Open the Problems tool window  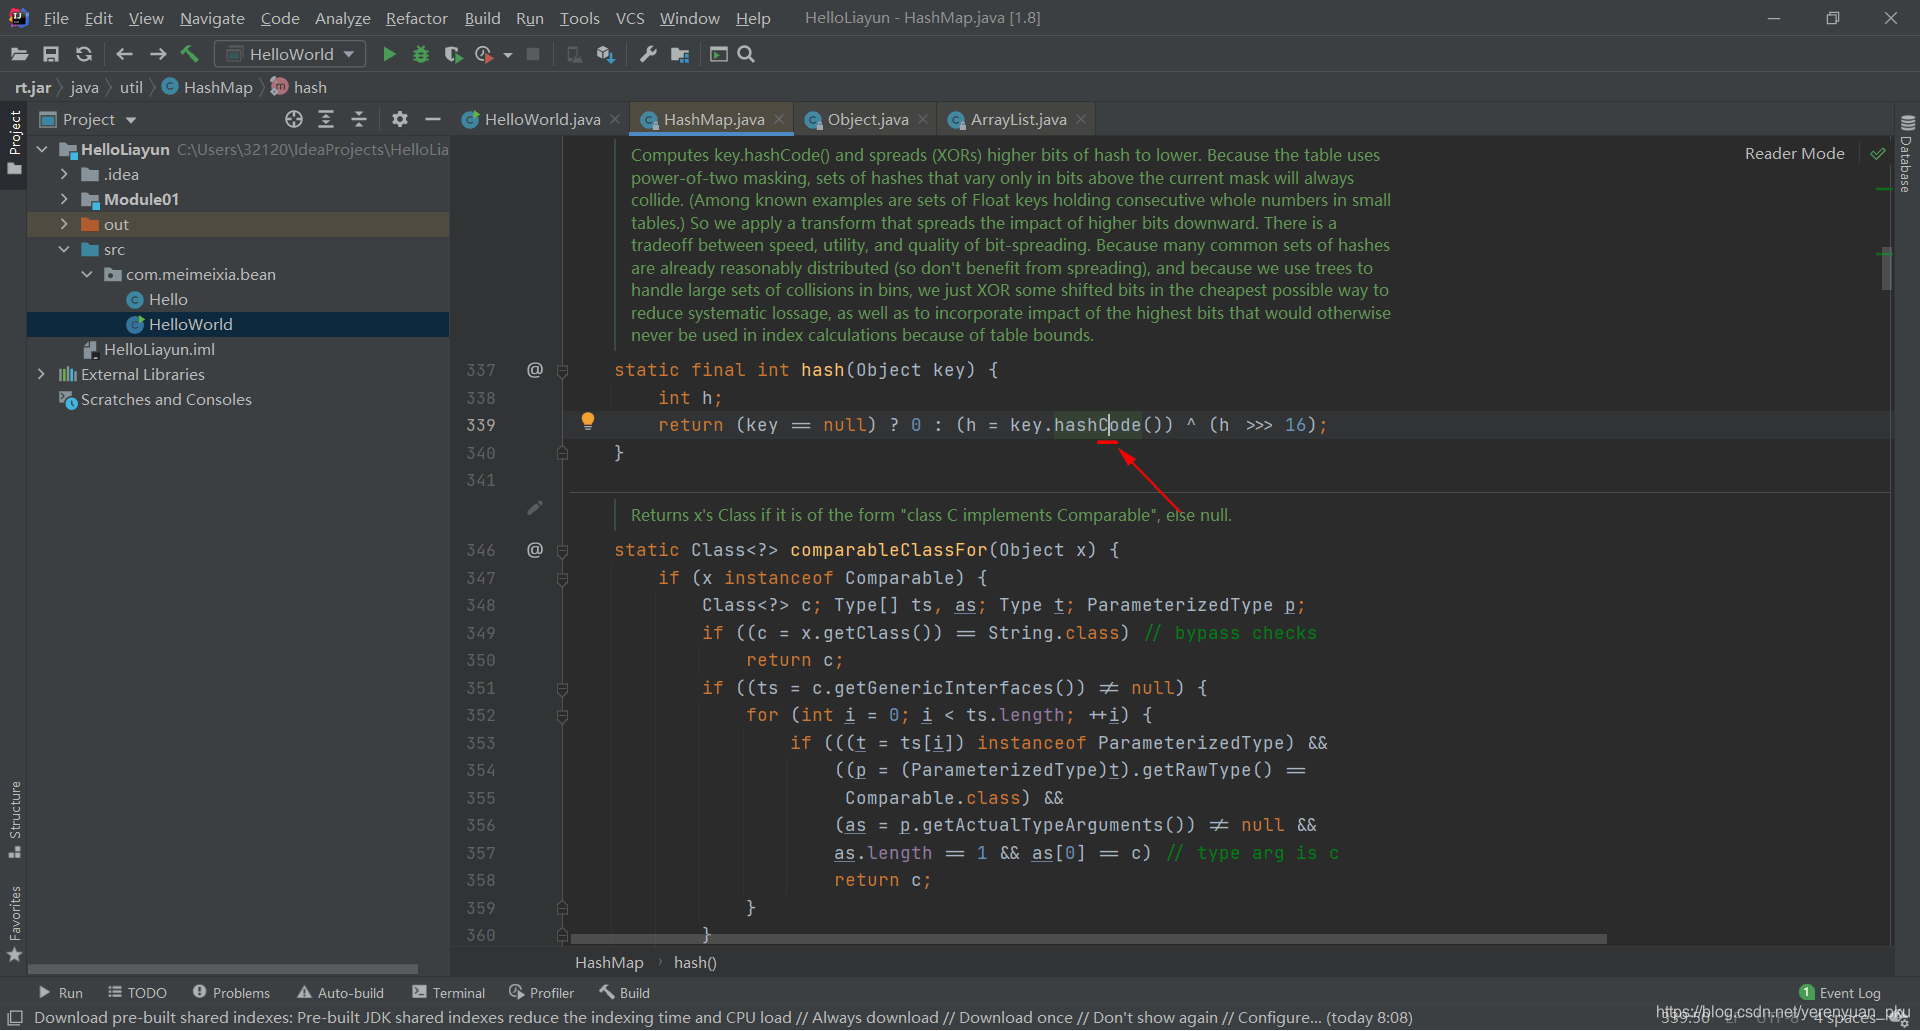[x=231, y=993]
